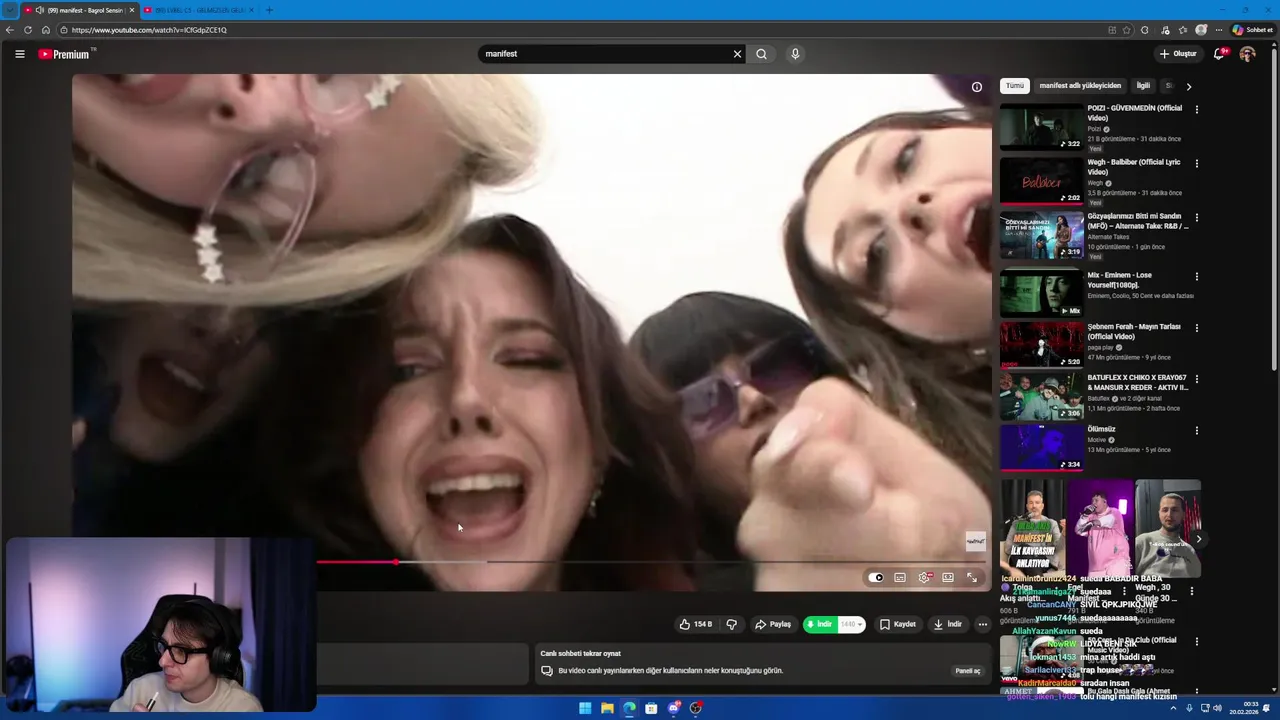Open Microsoft Store from taskbar
1280x720 pixels.
click(x=651, y=708)
